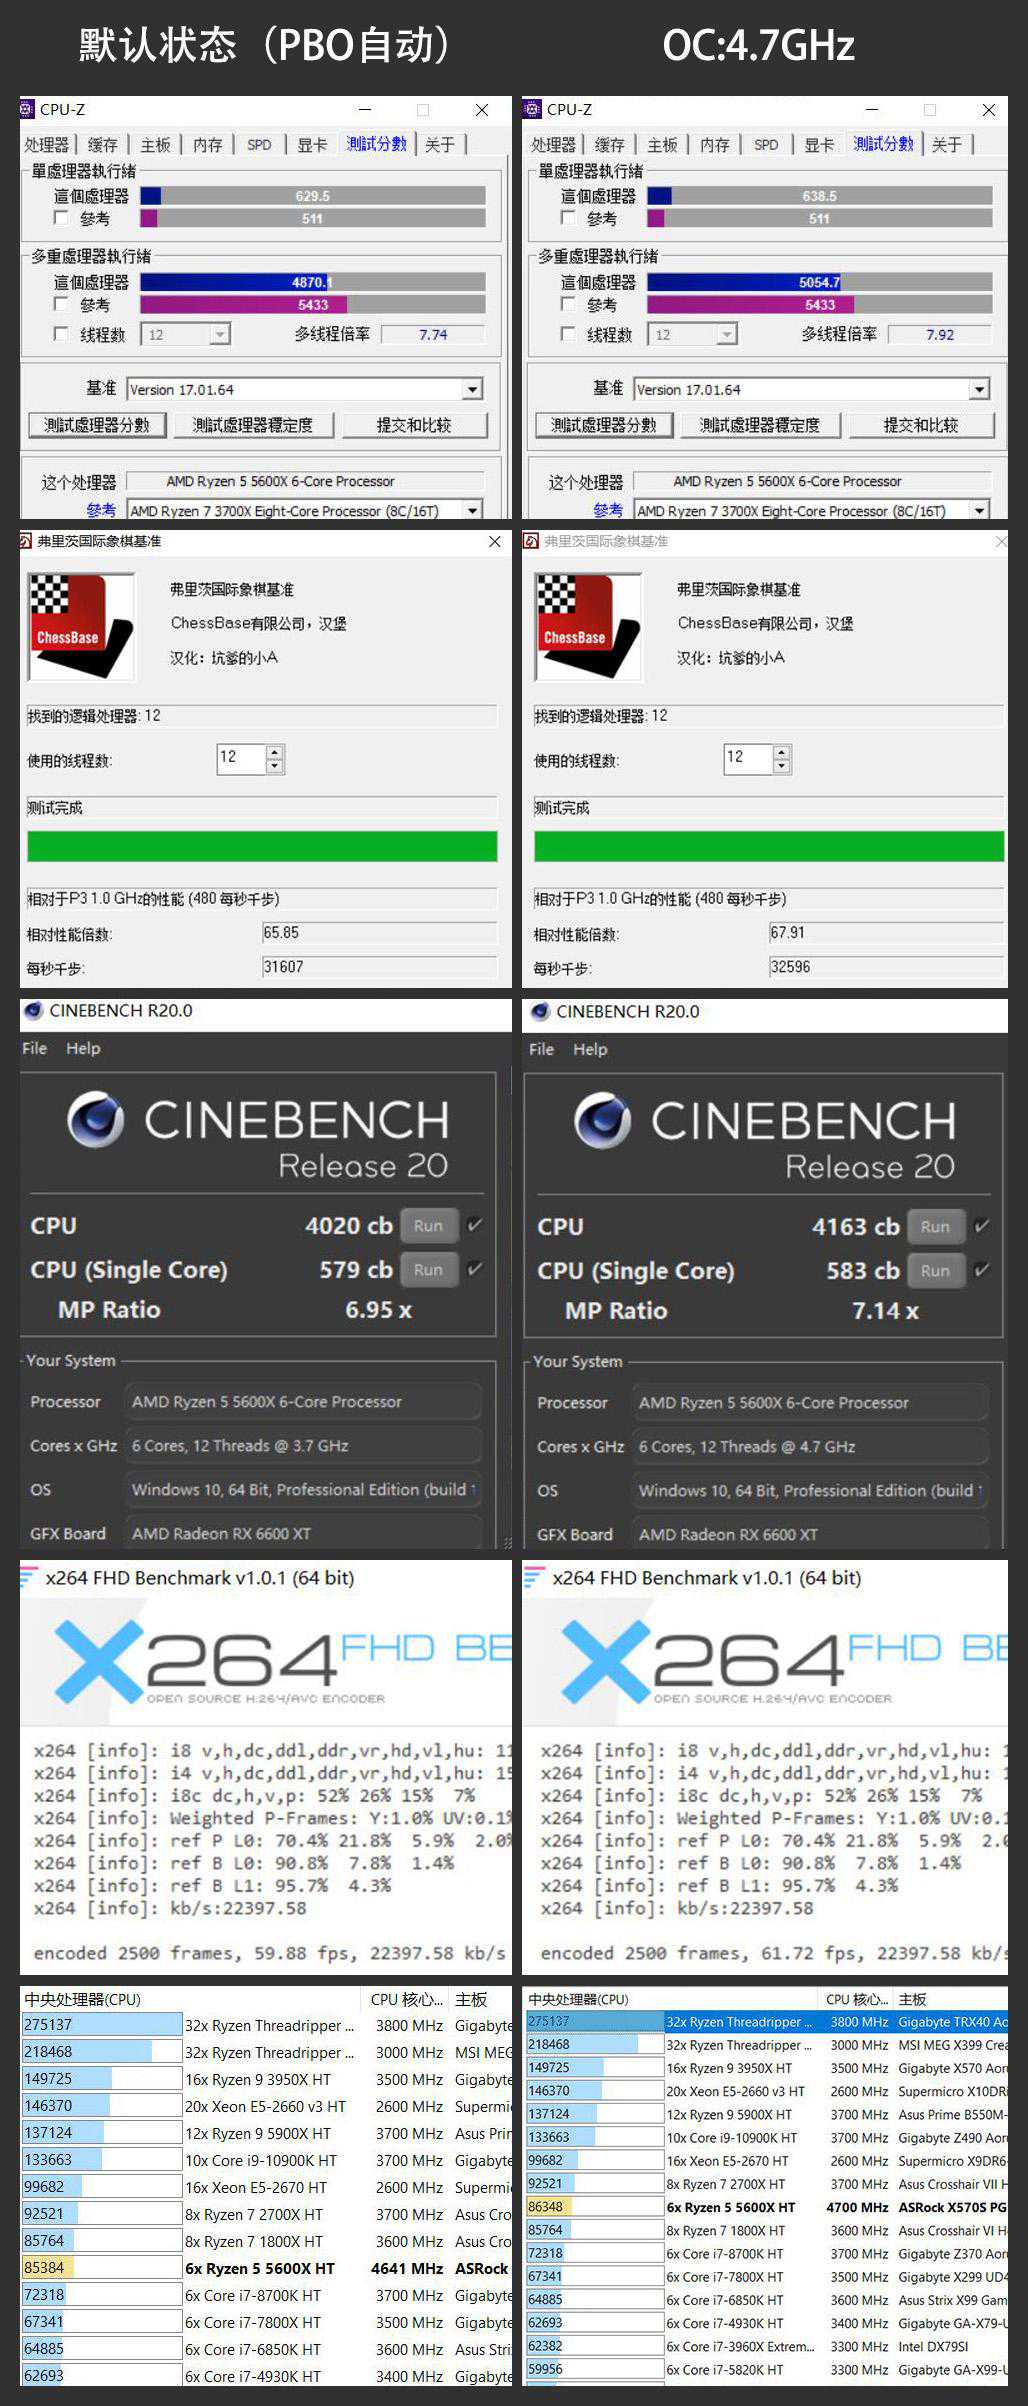Screen dimensions: 1028x2406
Task: Switch to 内存 tab in left CPU-Z
Action: coord(207,145)
